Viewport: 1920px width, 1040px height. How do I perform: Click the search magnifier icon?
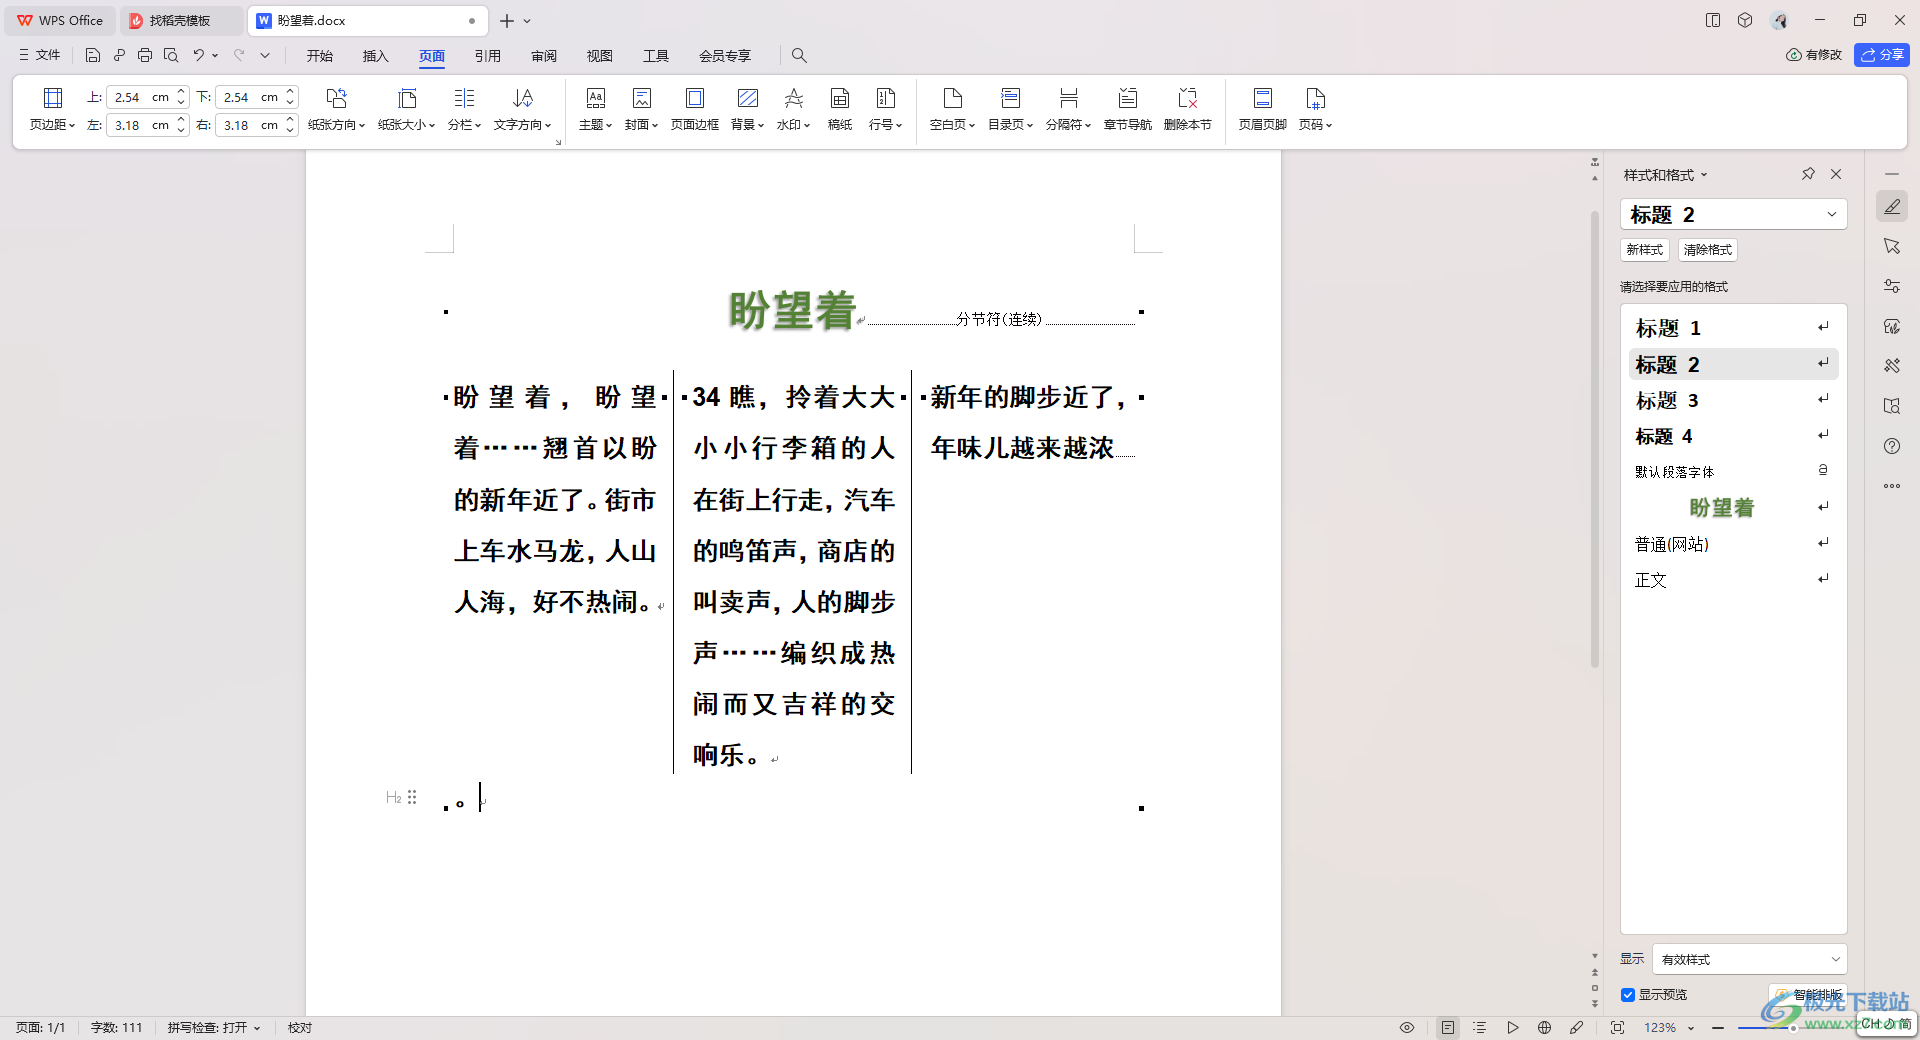click(x=799, y=55)
